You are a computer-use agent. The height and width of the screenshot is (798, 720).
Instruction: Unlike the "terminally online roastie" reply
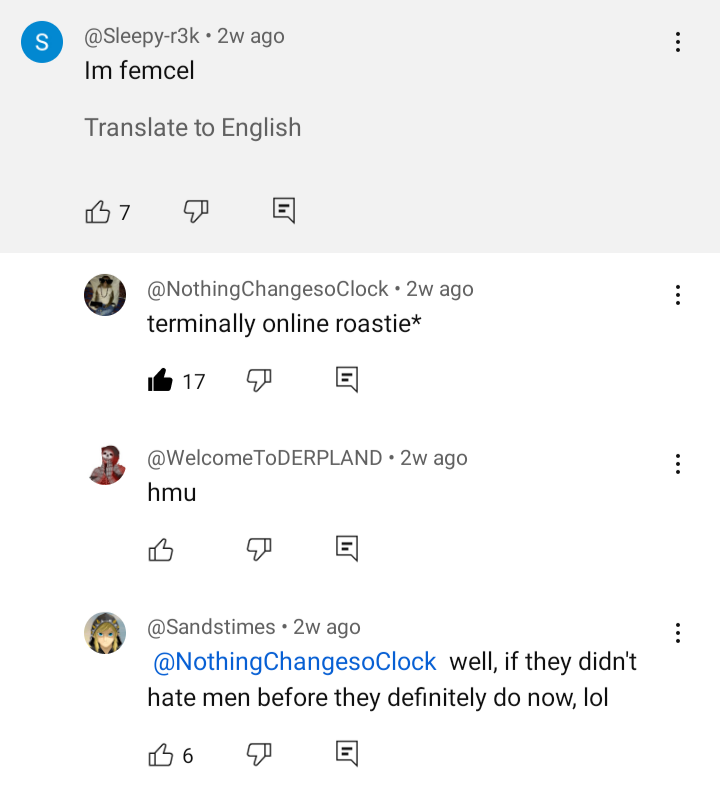tap(160, 380)
